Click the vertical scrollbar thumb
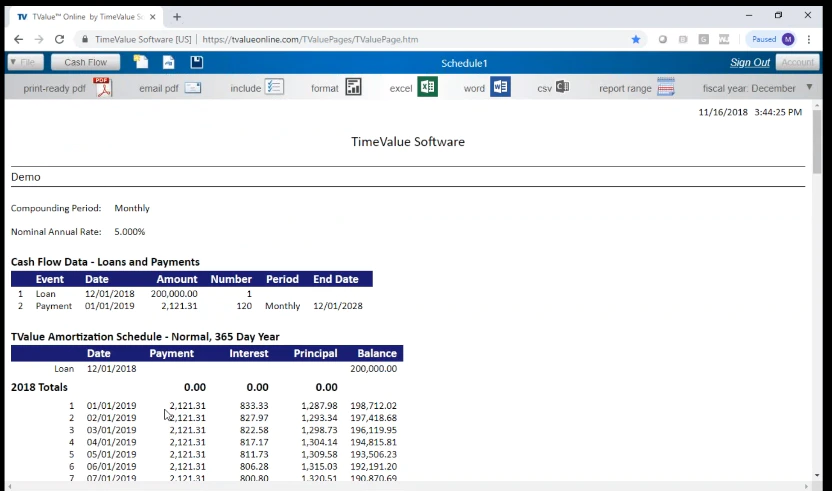The image size is (832, 491). point(816,141)
